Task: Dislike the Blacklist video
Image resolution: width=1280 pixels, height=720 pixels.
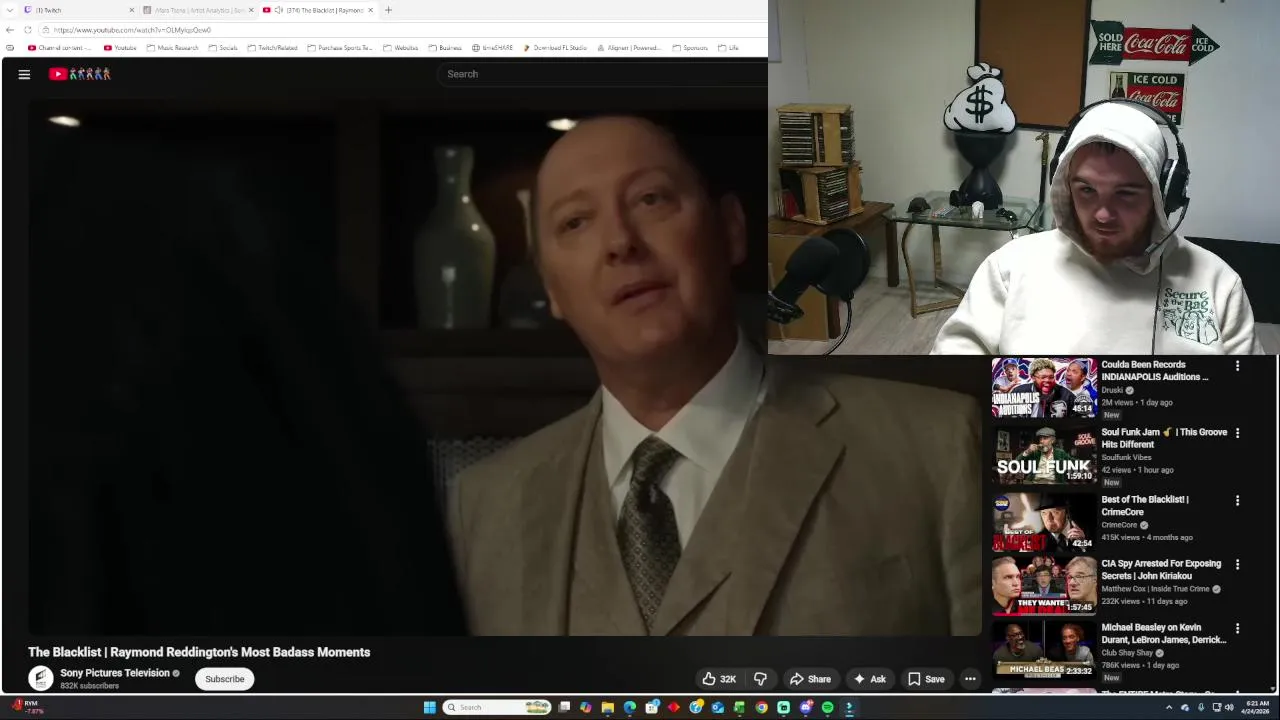Action: click(x=760, y=679)
